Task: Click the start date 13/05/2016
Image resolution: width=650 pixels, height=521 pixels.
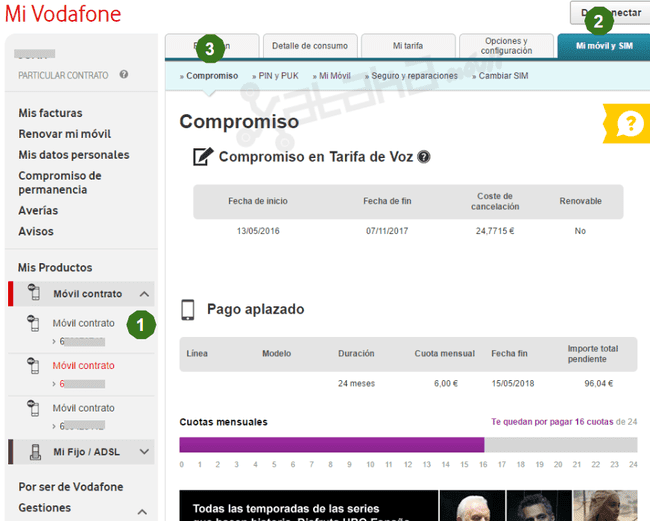Action: point(258,231)
